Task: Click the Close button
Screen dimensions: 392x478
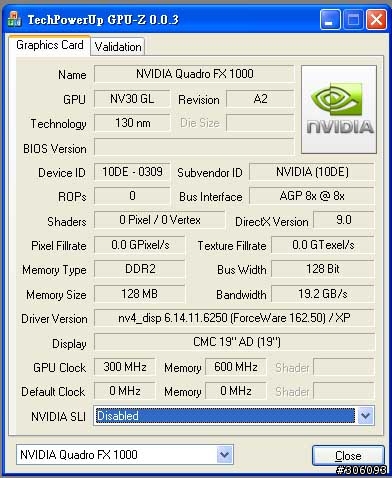Action: (x=348, y=455)
